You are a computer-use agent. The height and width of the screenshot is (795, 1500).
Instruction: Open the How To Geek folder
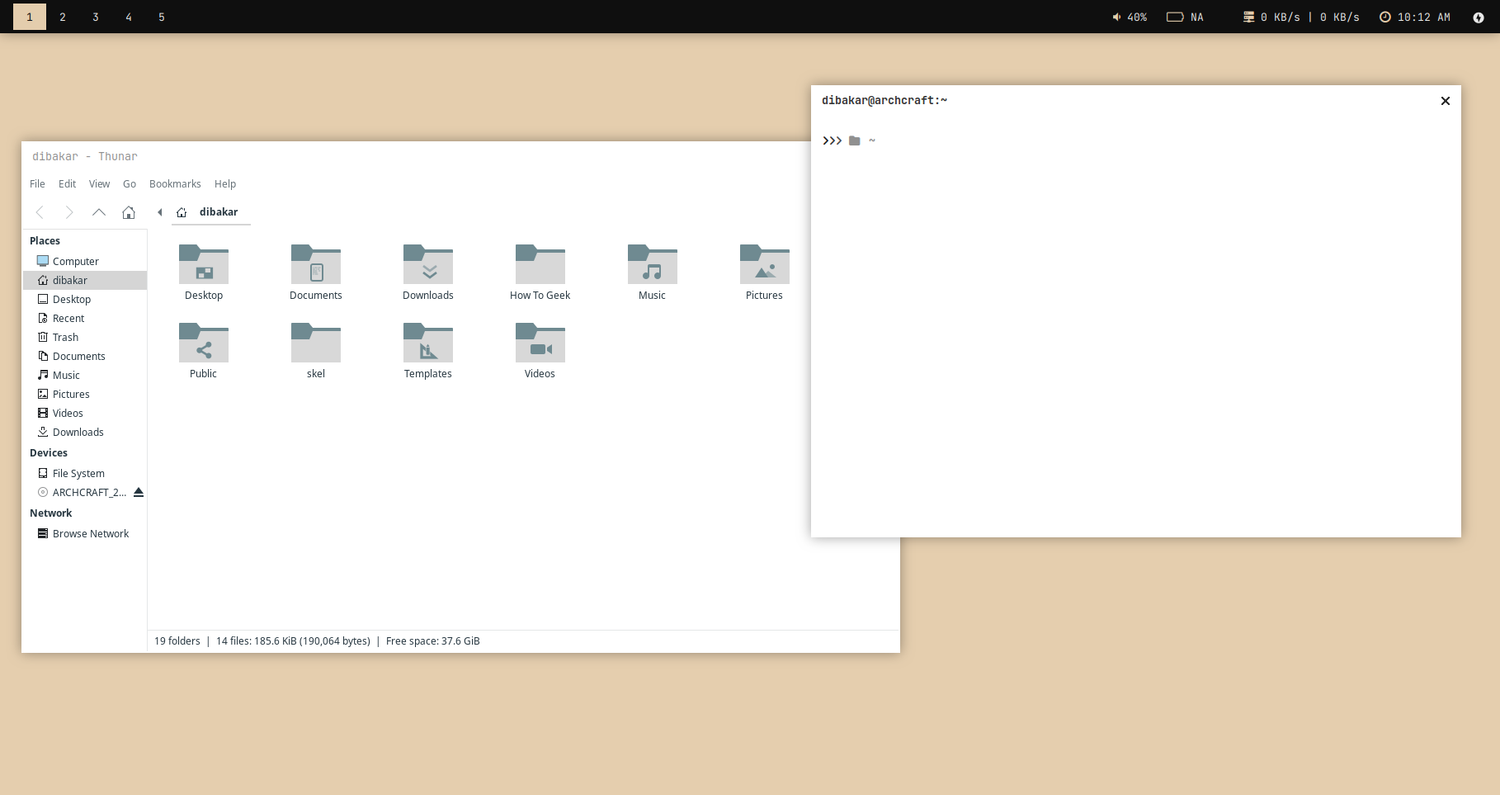[540, 264]
